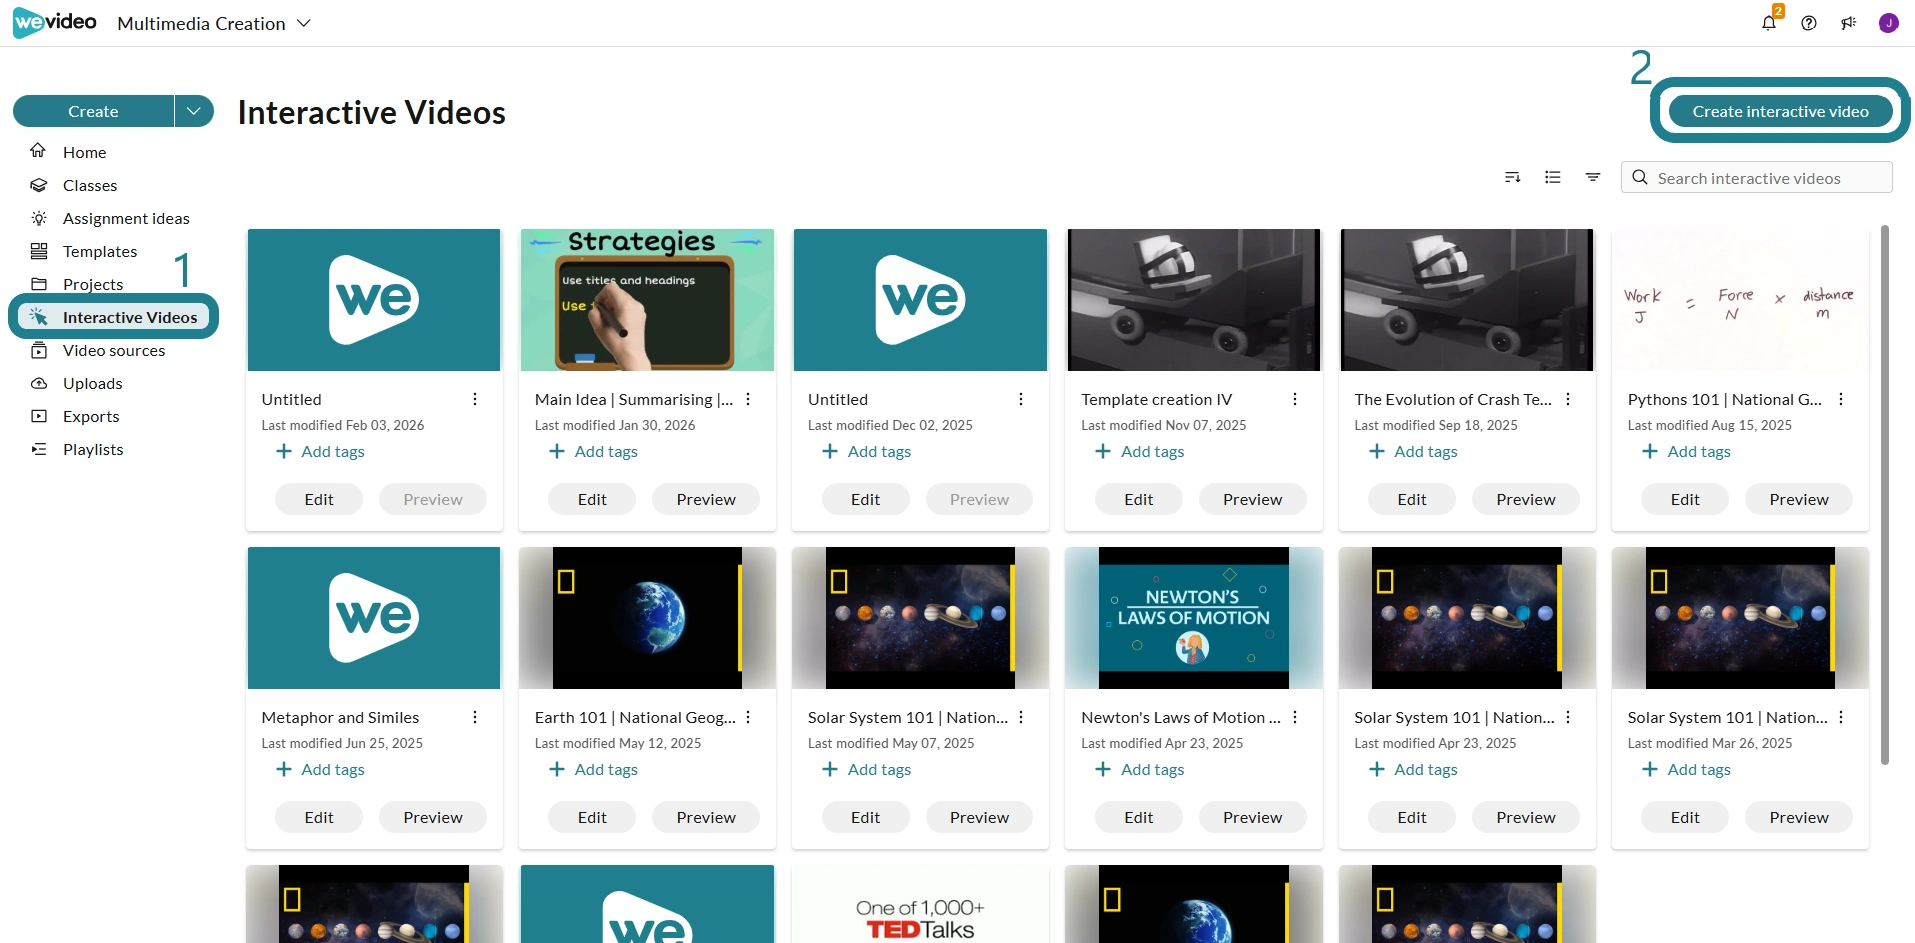Edit the Pythons 101 video
Screen dimensions: 1915x943
click(1685, 499)
